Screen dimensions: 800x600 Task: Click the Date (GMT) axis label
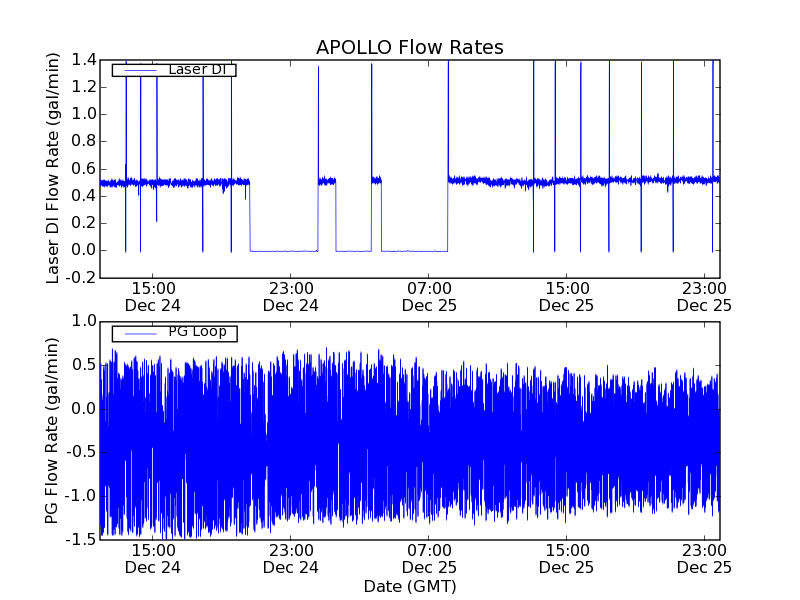tap(410, 586)
